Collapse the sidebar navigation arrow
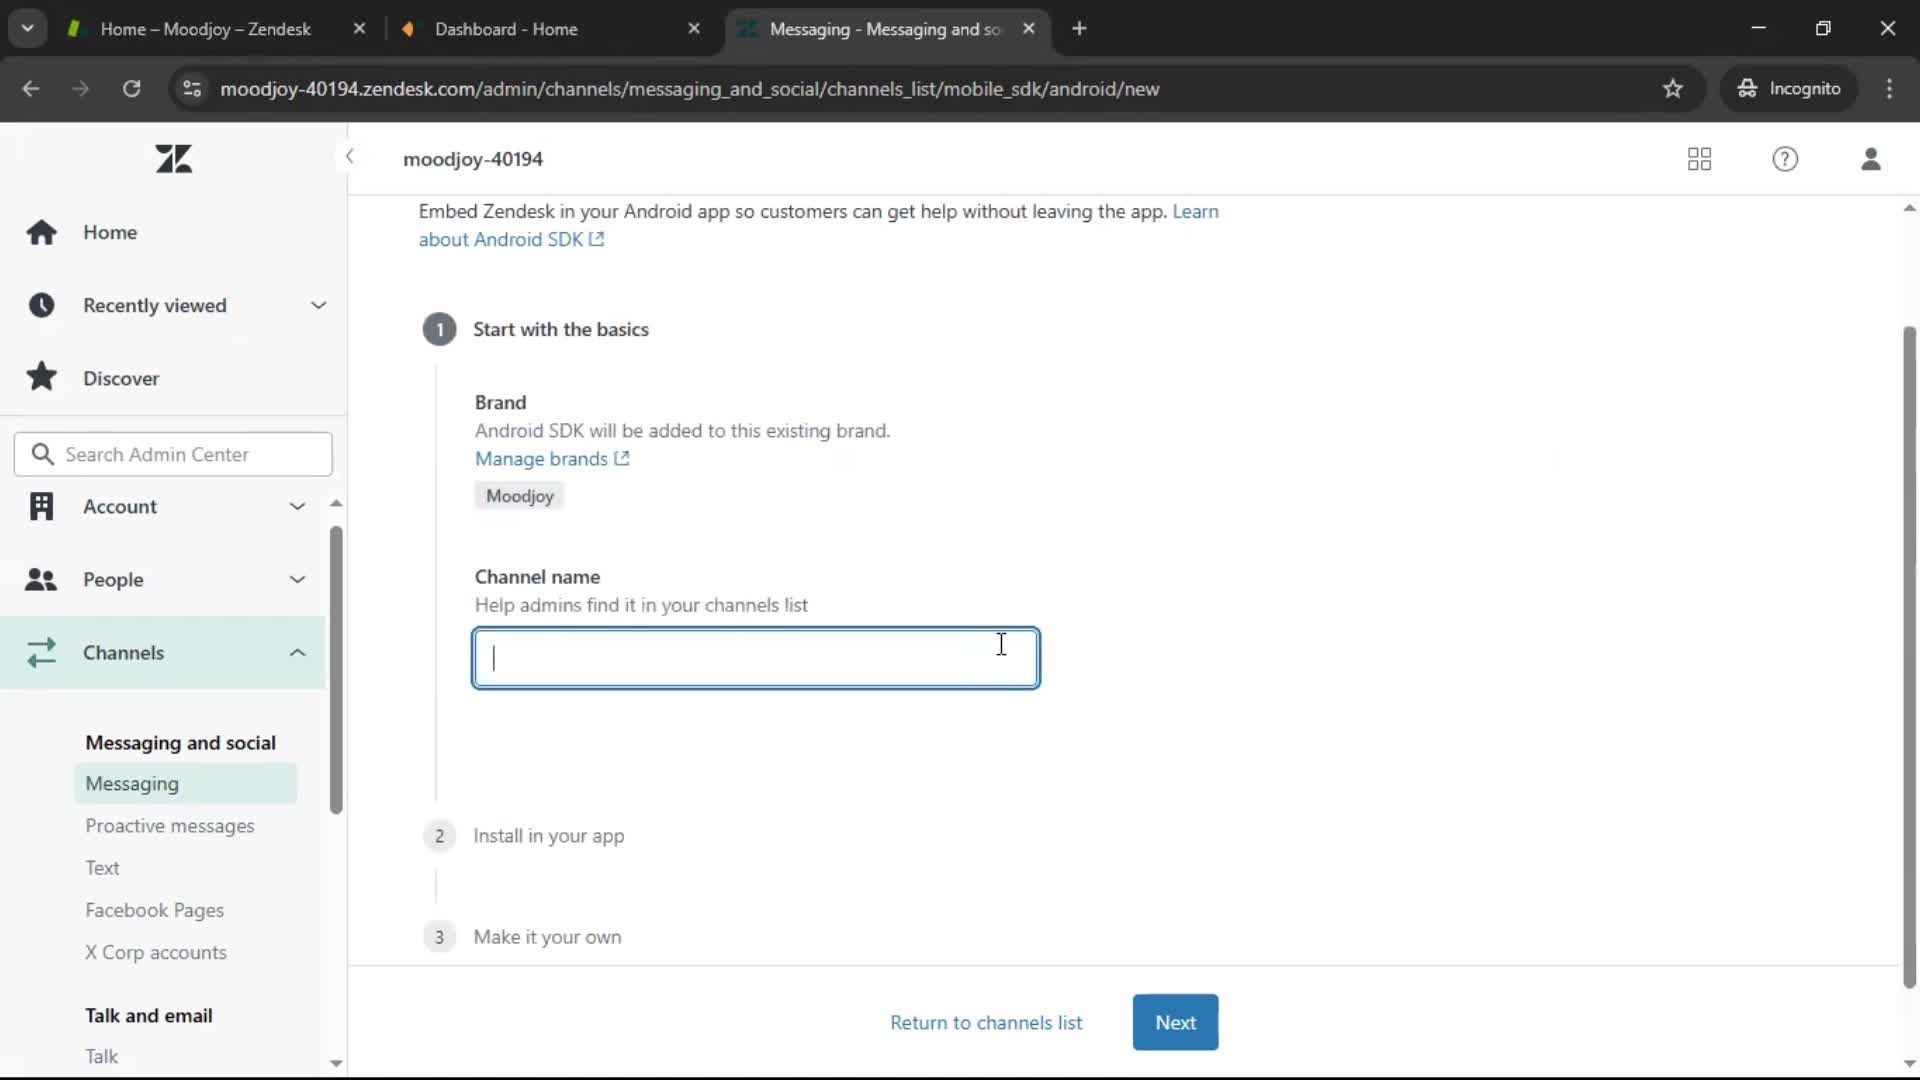Screen dimensions: 1920x1080 349,156
